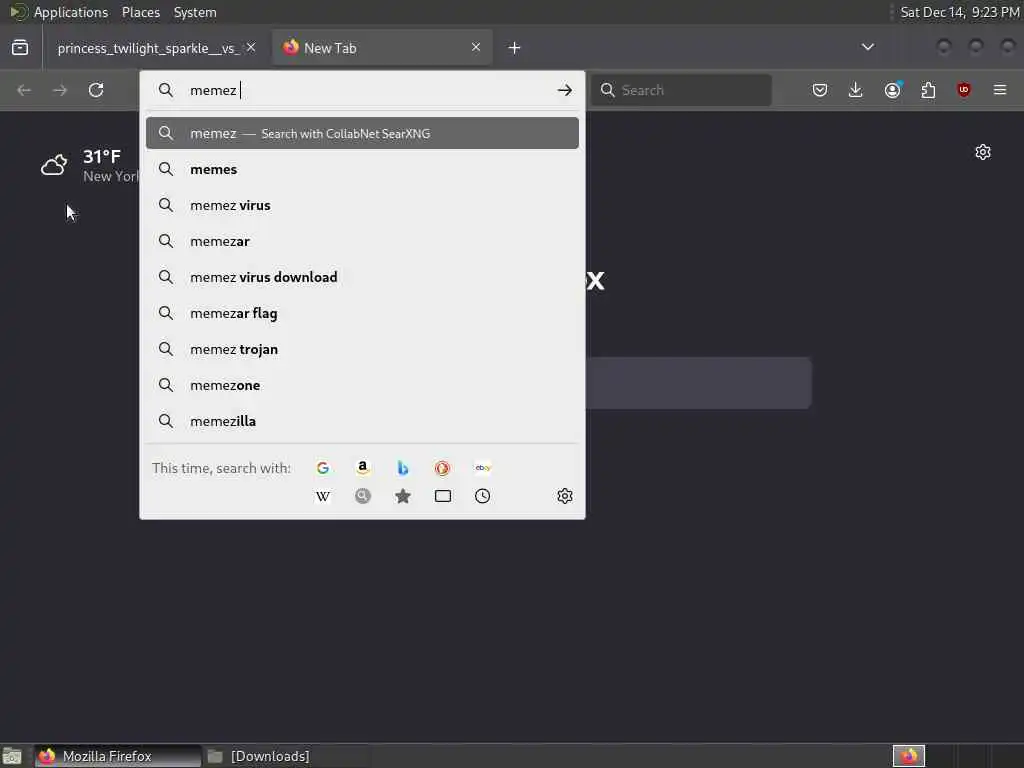Open the Extensions puzzle icon
The width and height of the screenshot is (1024, 768).
click(928, 90)
